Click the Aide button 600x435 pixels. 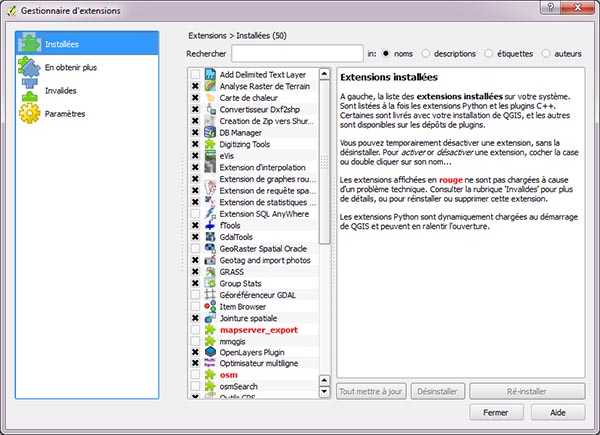558,411
